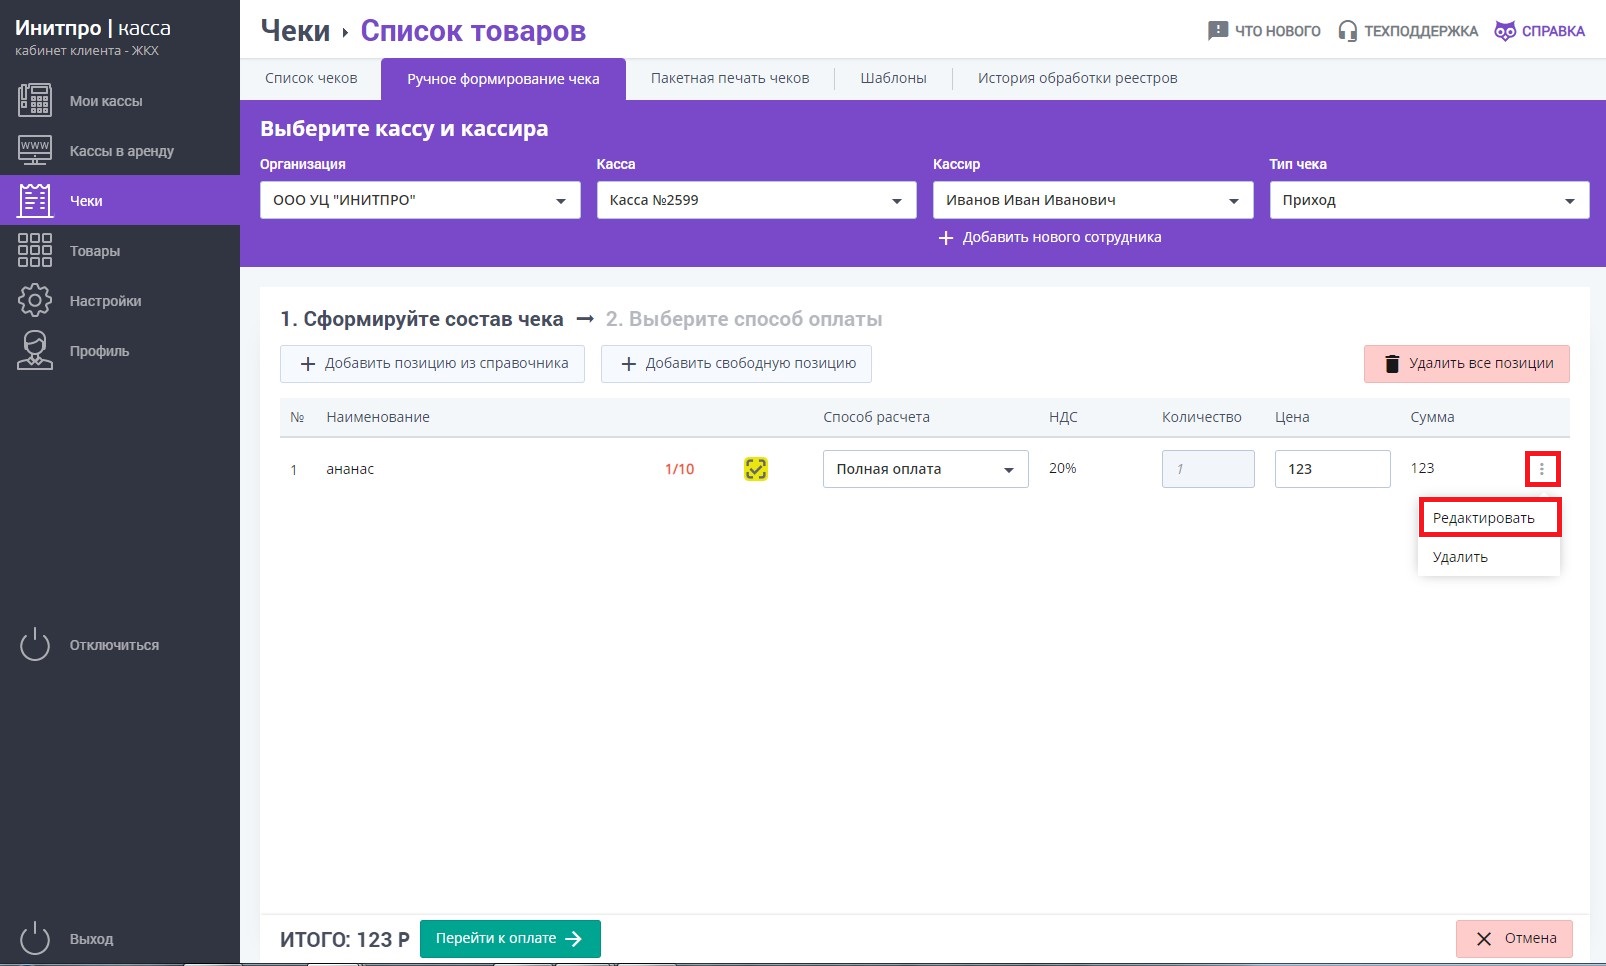Expand the Организация dropdown
The height and width of the screenshot is (966, 1606).
tap(420, 200)
